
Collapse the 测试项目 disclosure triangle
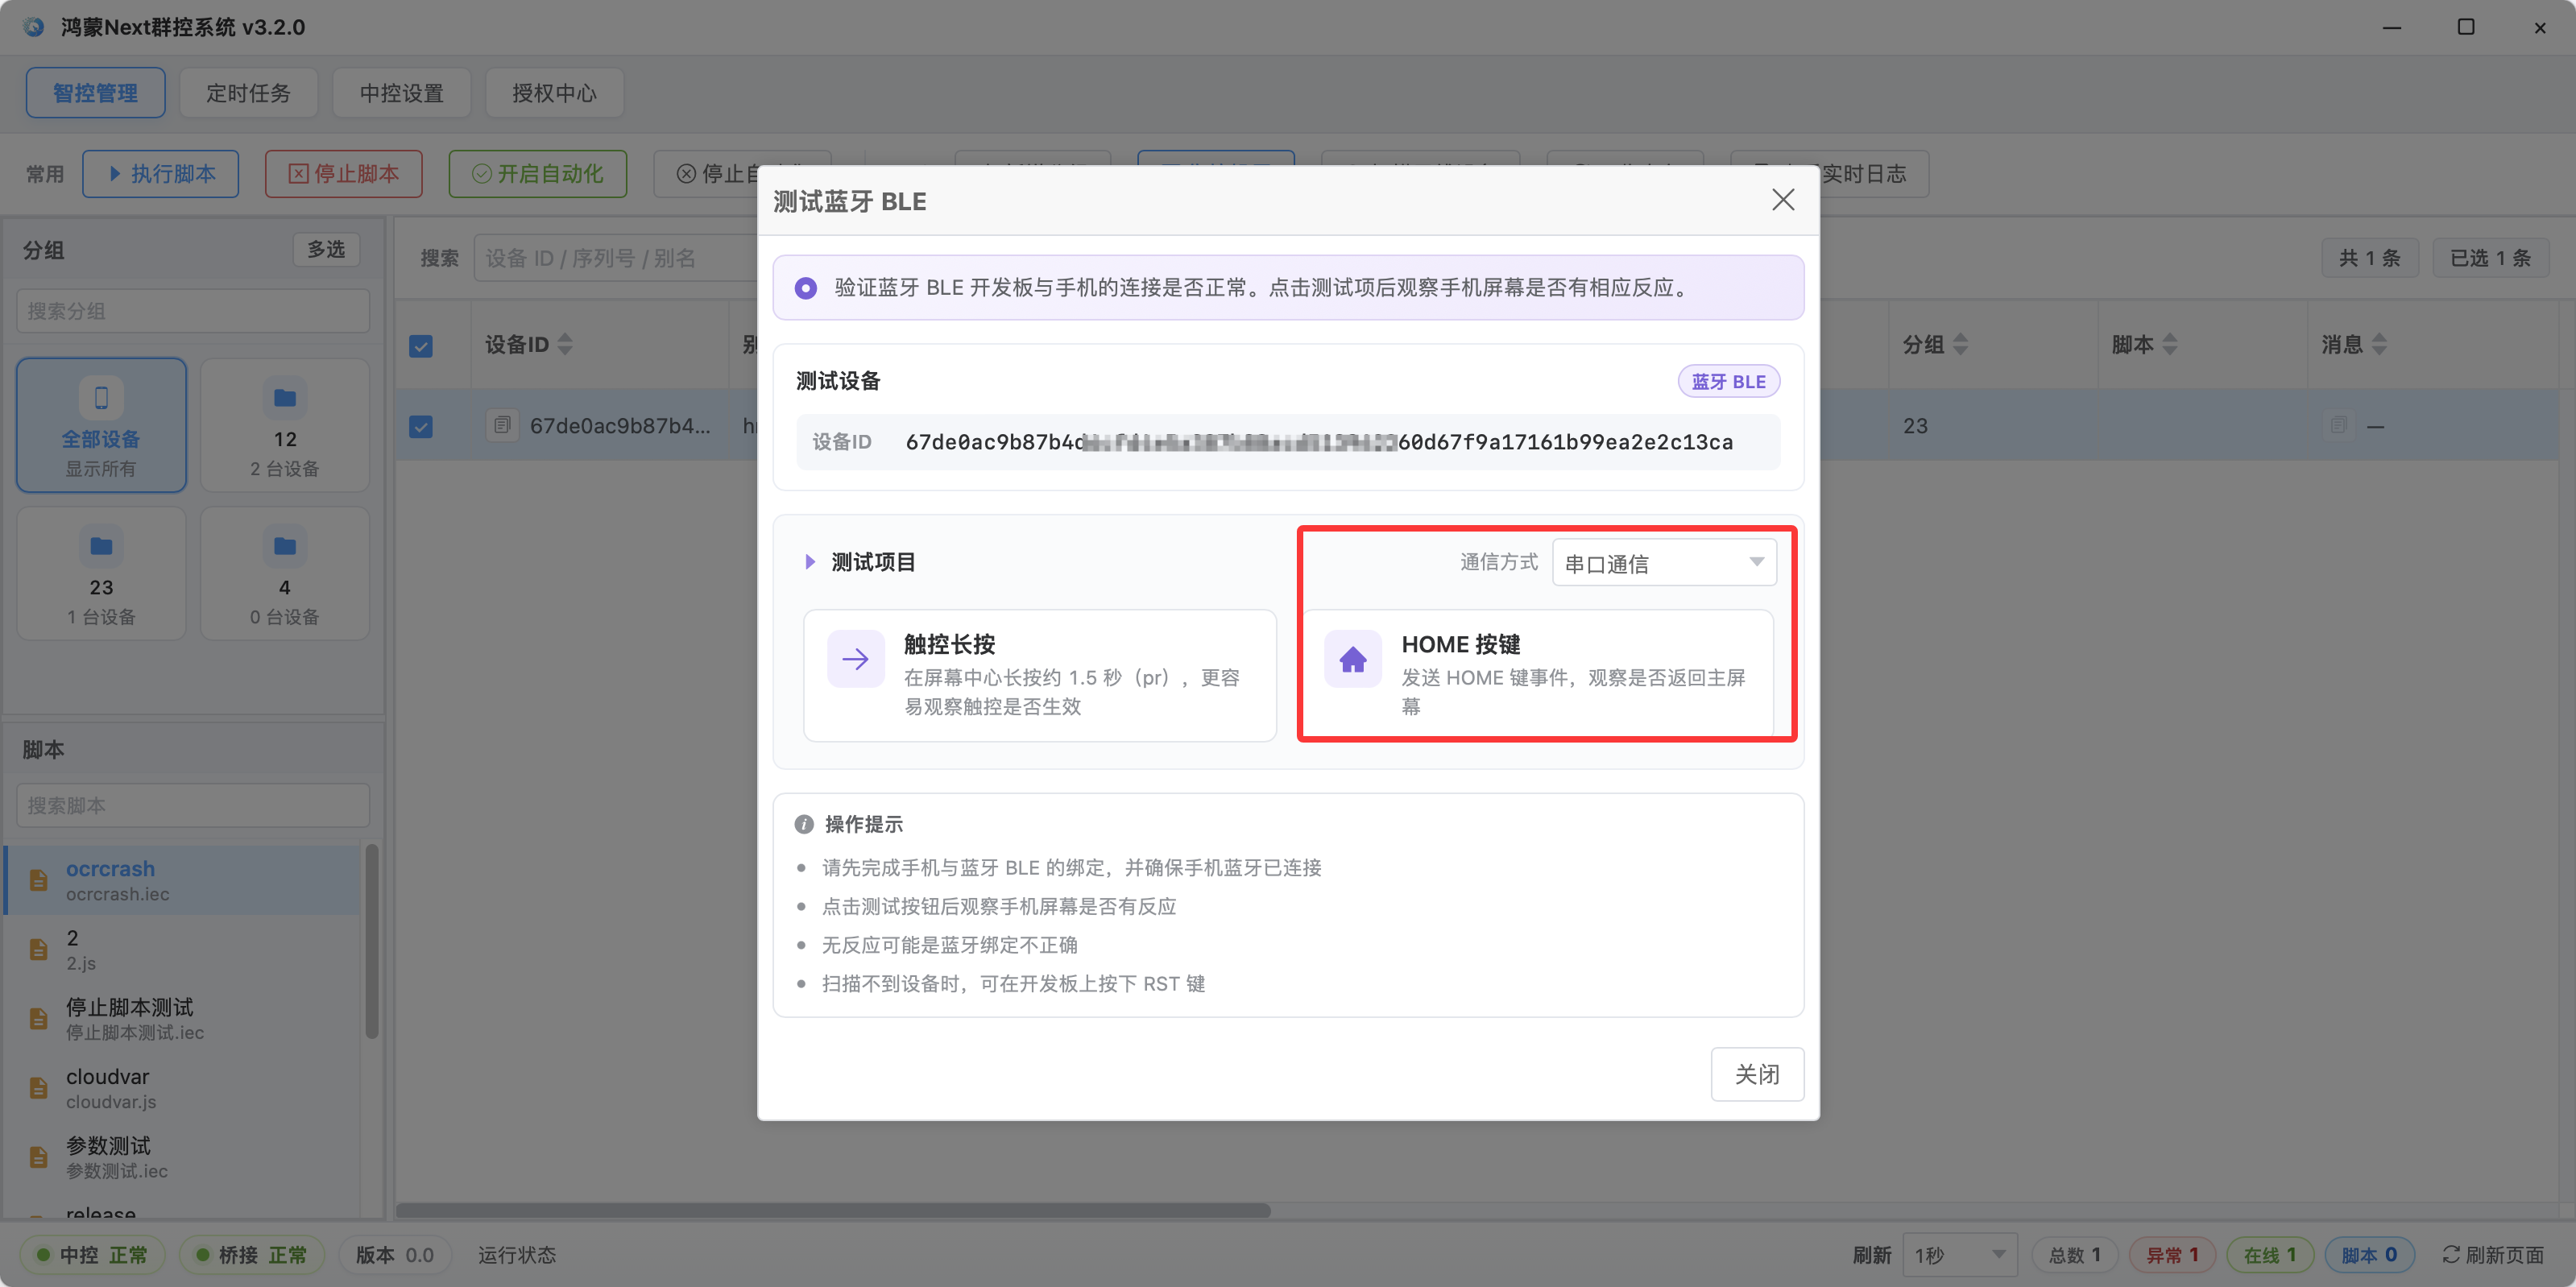[x=810, y=562]
